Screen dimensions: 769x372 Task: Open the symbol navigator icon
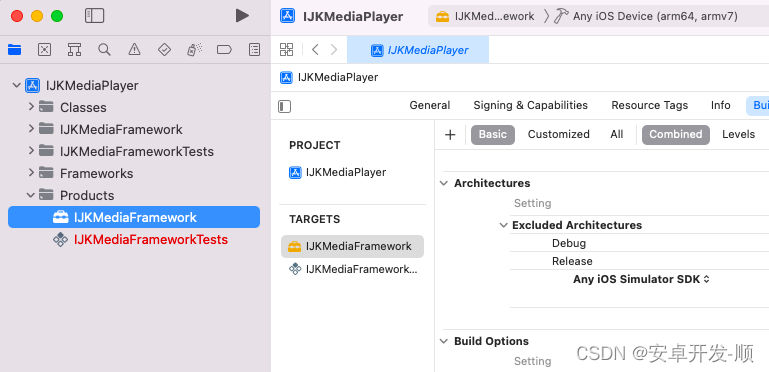tap(75, 50)
